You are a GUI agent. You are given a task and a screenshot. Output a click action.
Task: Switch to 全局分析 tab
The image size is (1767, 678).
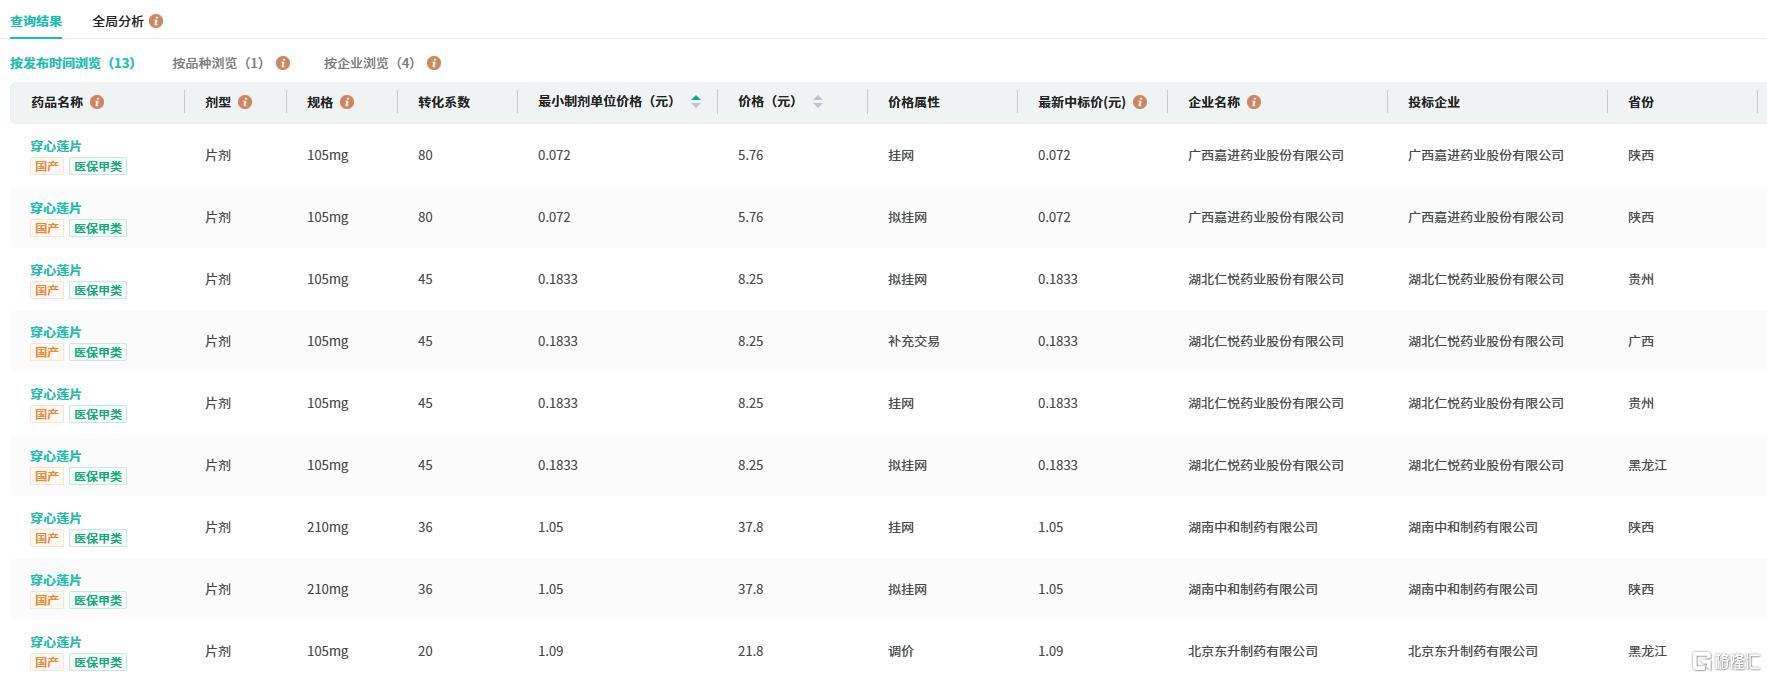tap(118, 21)
